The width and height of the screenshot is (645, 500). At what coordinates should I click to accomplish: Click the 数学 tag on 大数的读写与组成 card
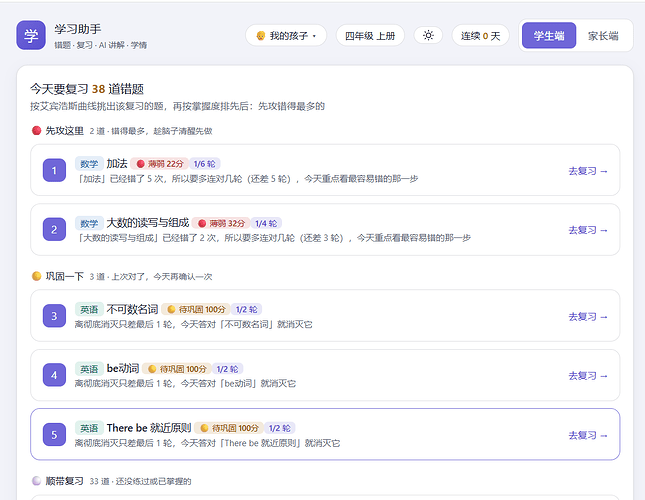[89, 223]
